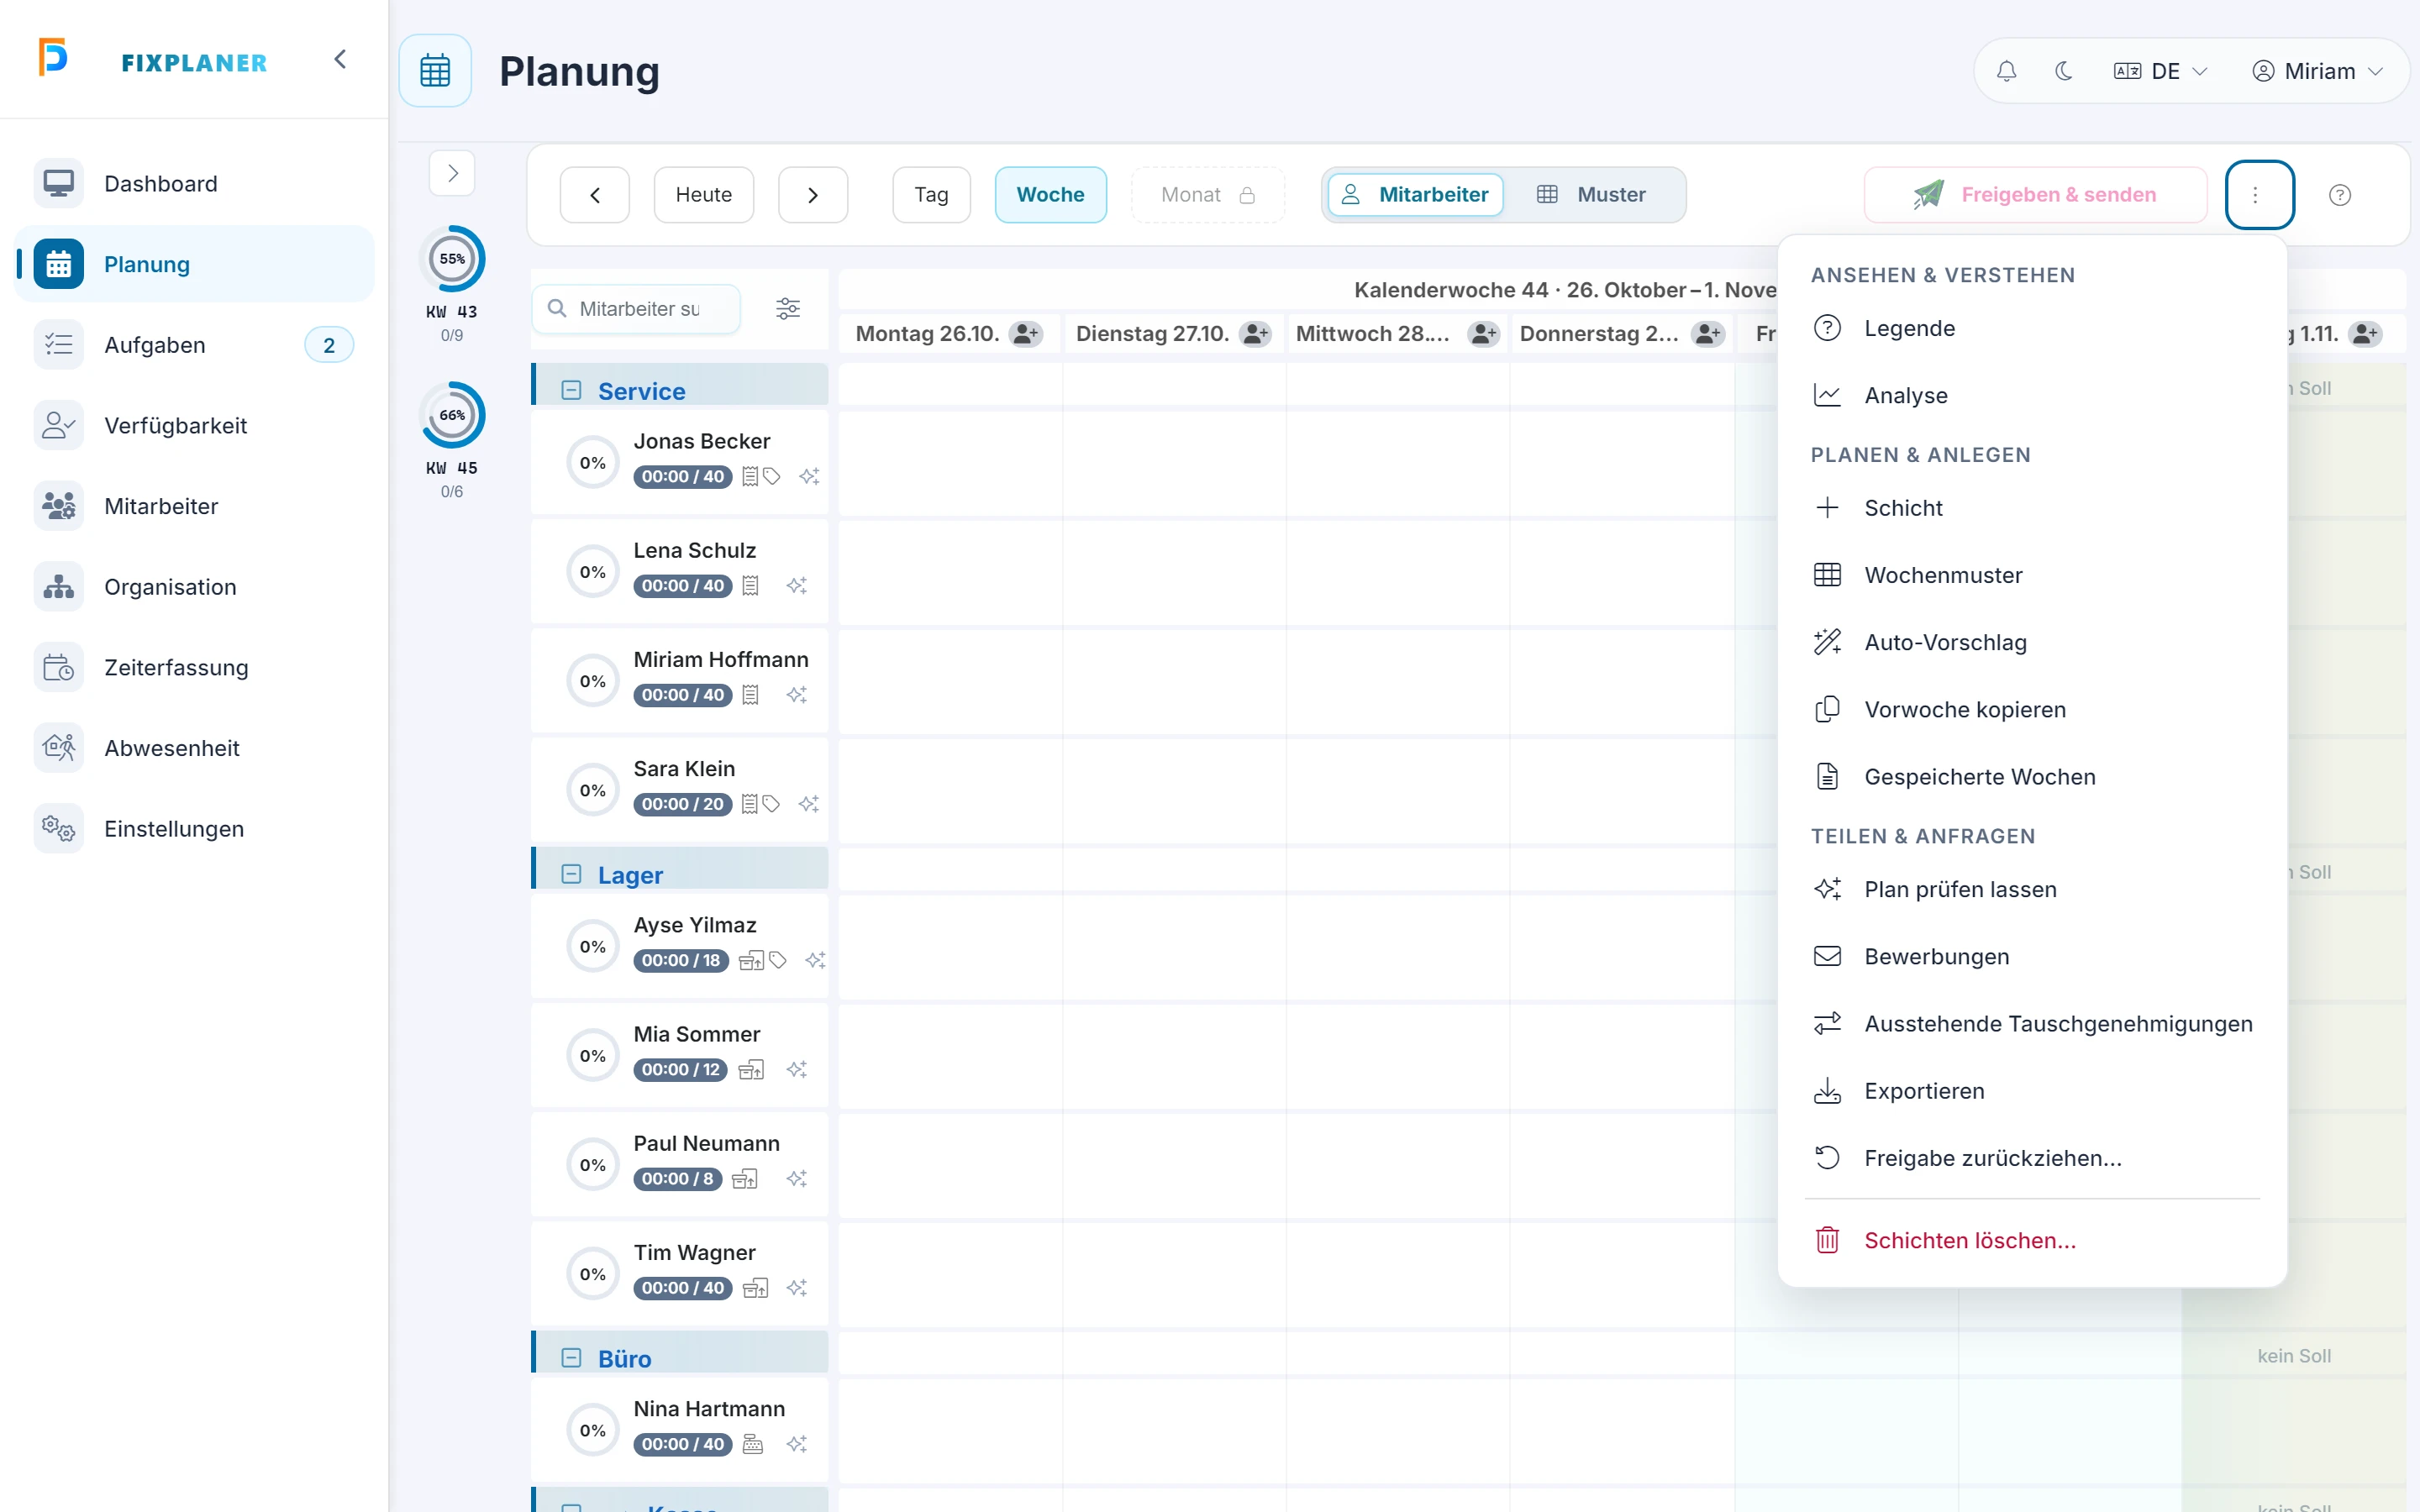The height and width of the screenshot is (1512, 2420).
Task: Open the help question mark icon
Action: pyautogui.click(x=2340, y=195)
